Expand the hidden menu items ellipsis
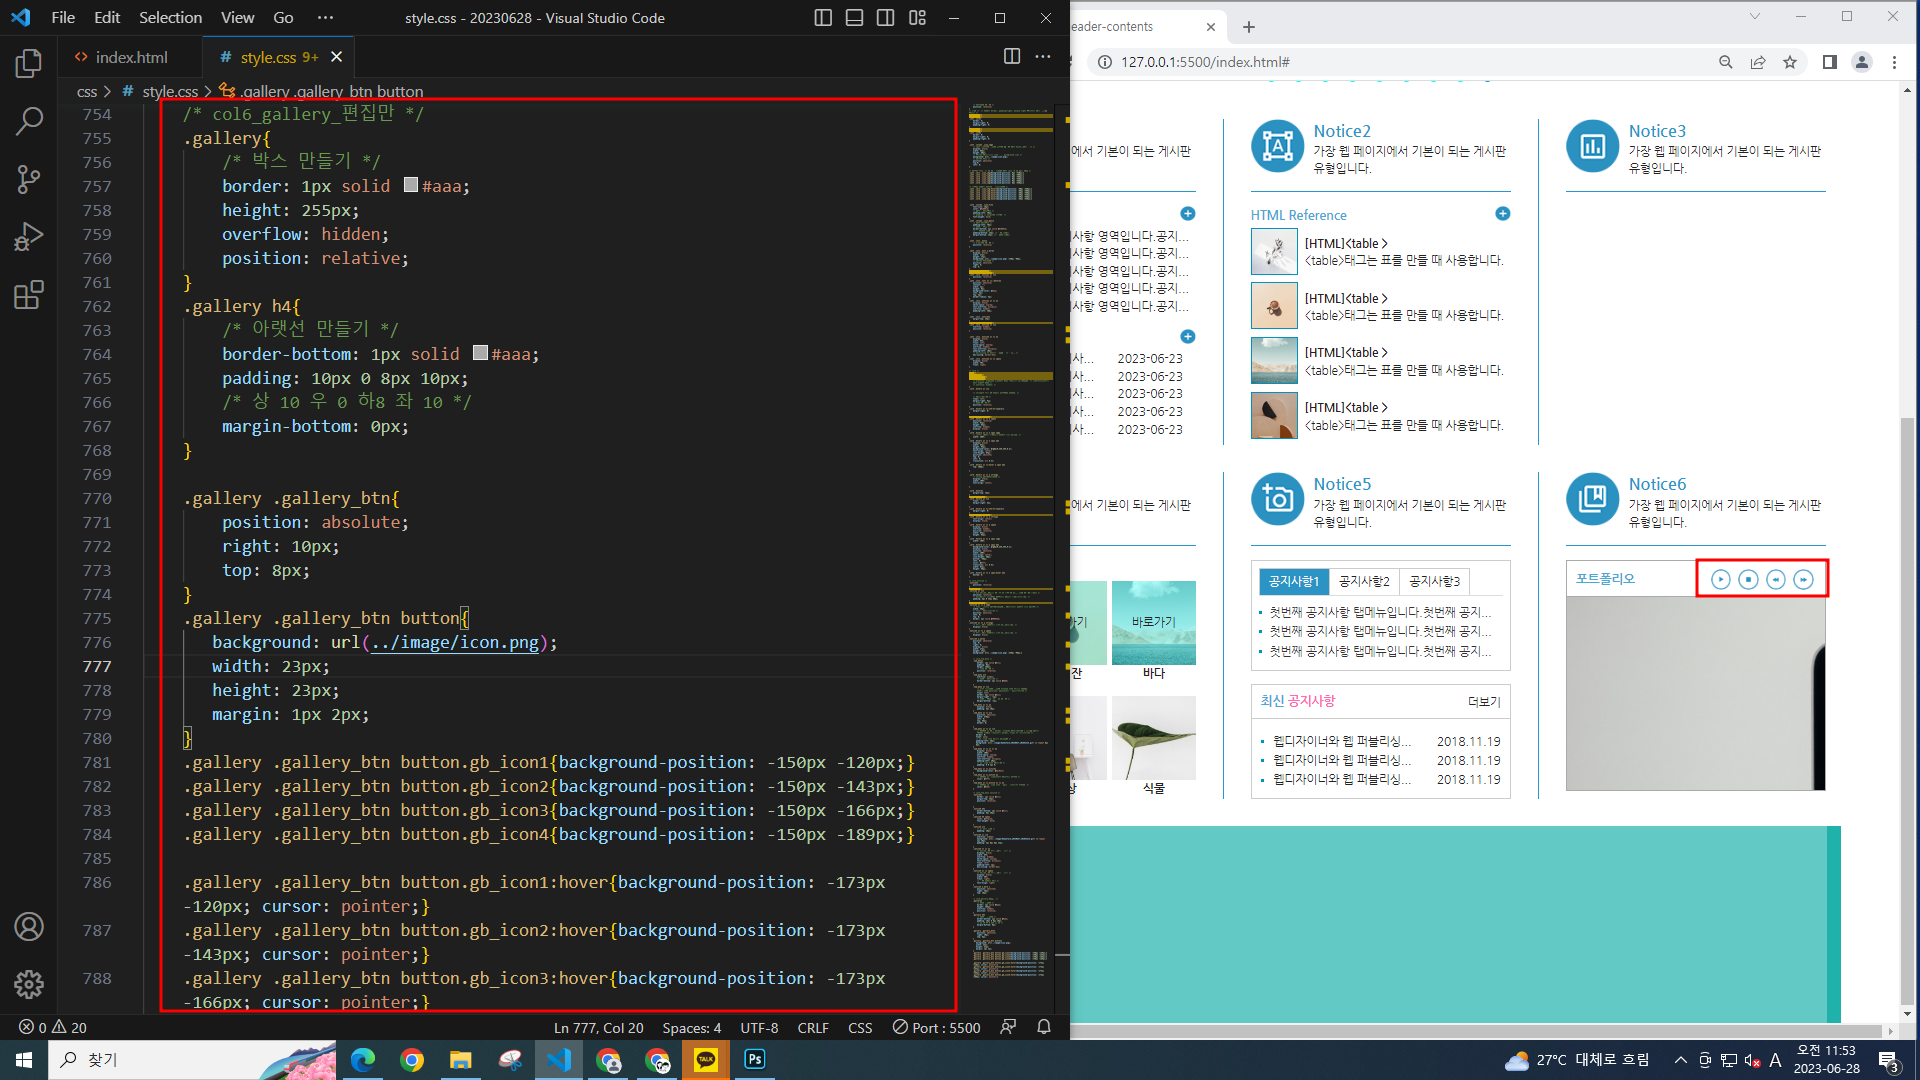The height and width of the screenshot is (1080, 1920). tap(325, 18)
